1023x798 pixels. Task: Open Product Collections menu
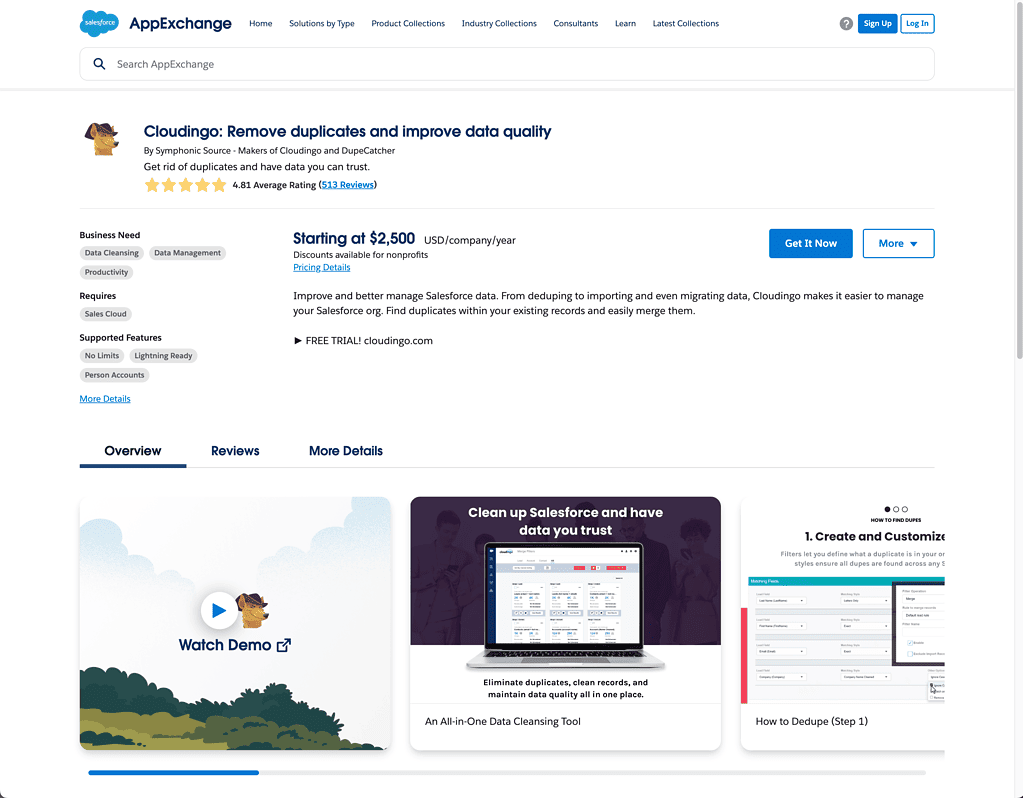click(x=408, y=23)
